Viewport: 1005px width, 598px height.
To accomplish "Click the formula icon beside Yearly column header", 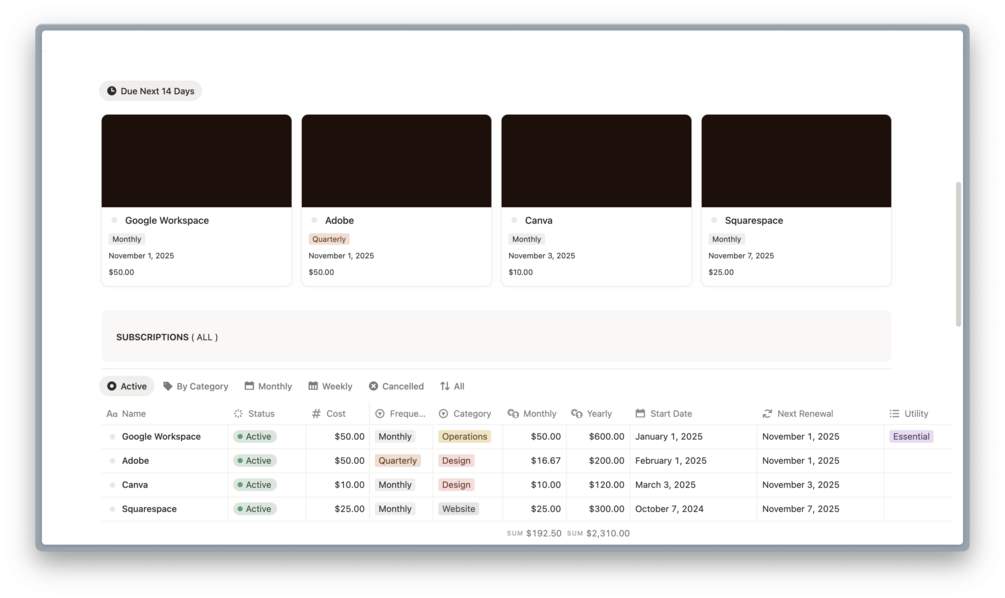I will coord(576,414).
